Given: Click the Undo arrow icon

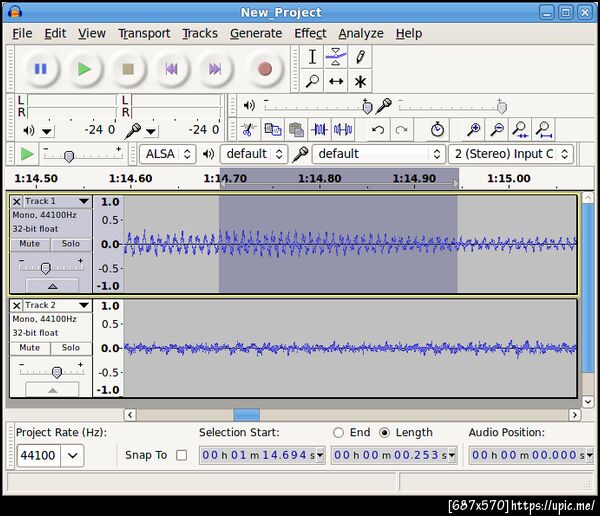Looking at the screenshot, I should 377,130.
